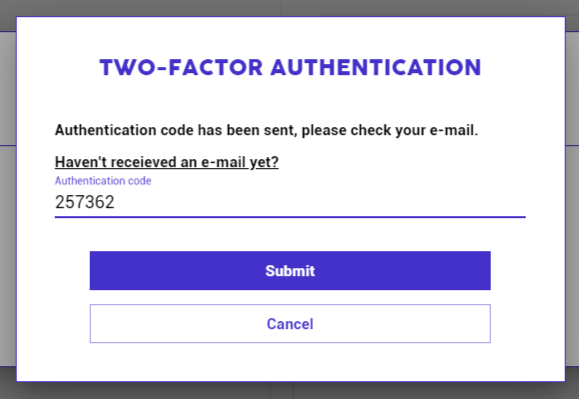
Task: Cancel the two-factor authentication dialog
Action: [290, 324]
